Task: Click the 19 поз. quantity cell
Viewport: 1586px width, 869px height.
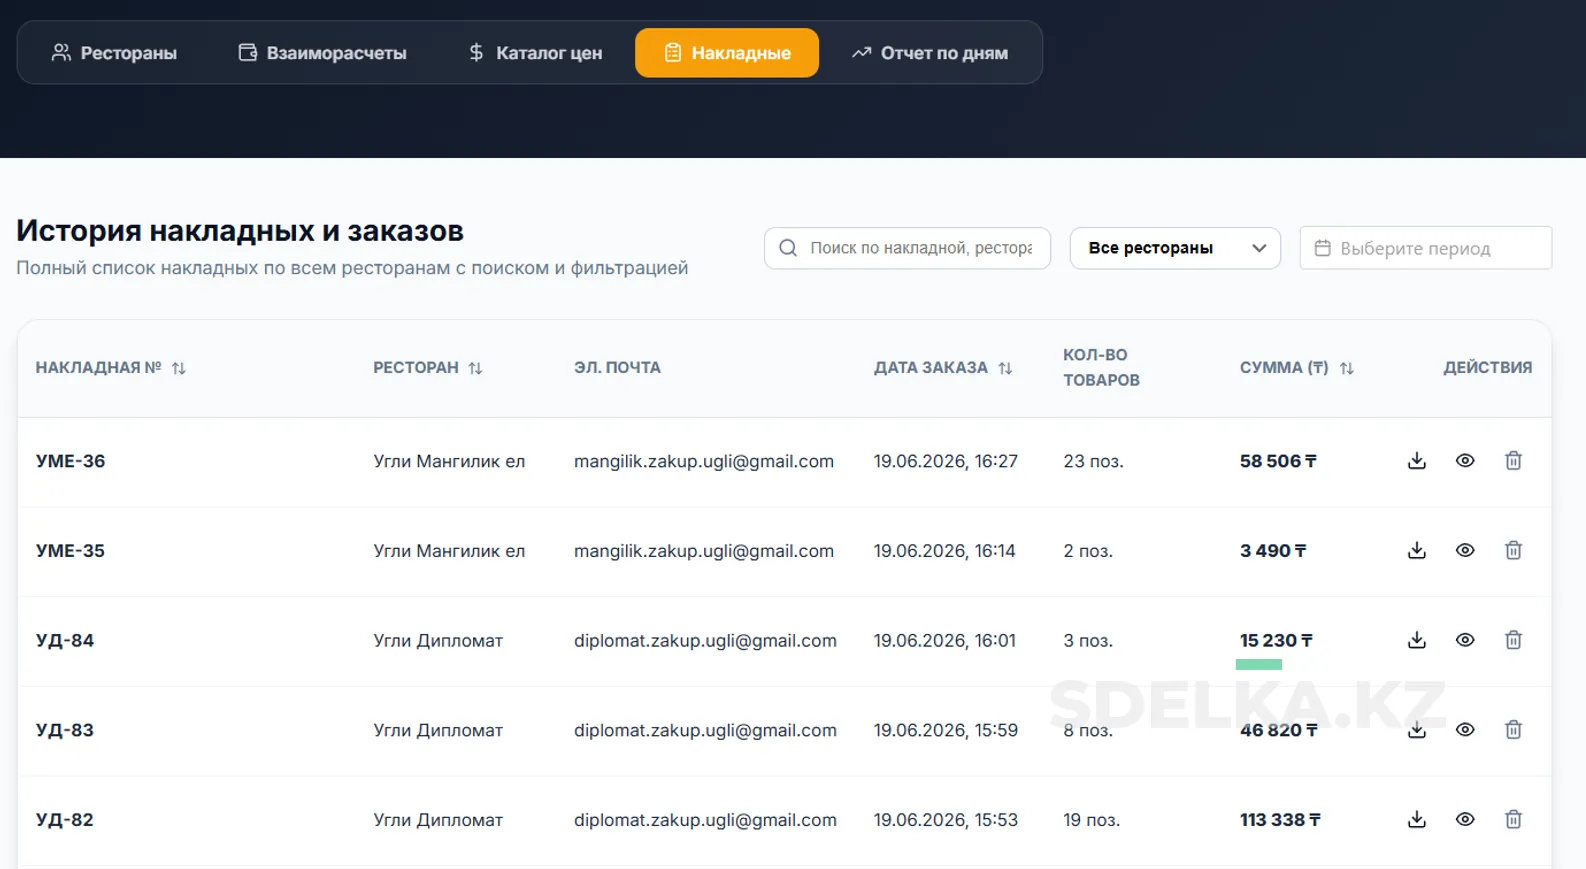Action: click(1091, 820)
